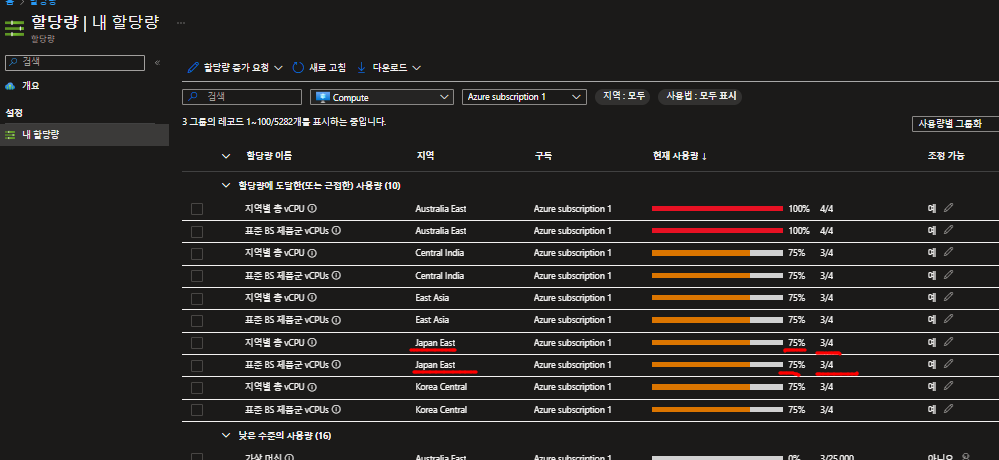Check the Central India 표준 BS 제품군 row

click(x=197, y=276)
